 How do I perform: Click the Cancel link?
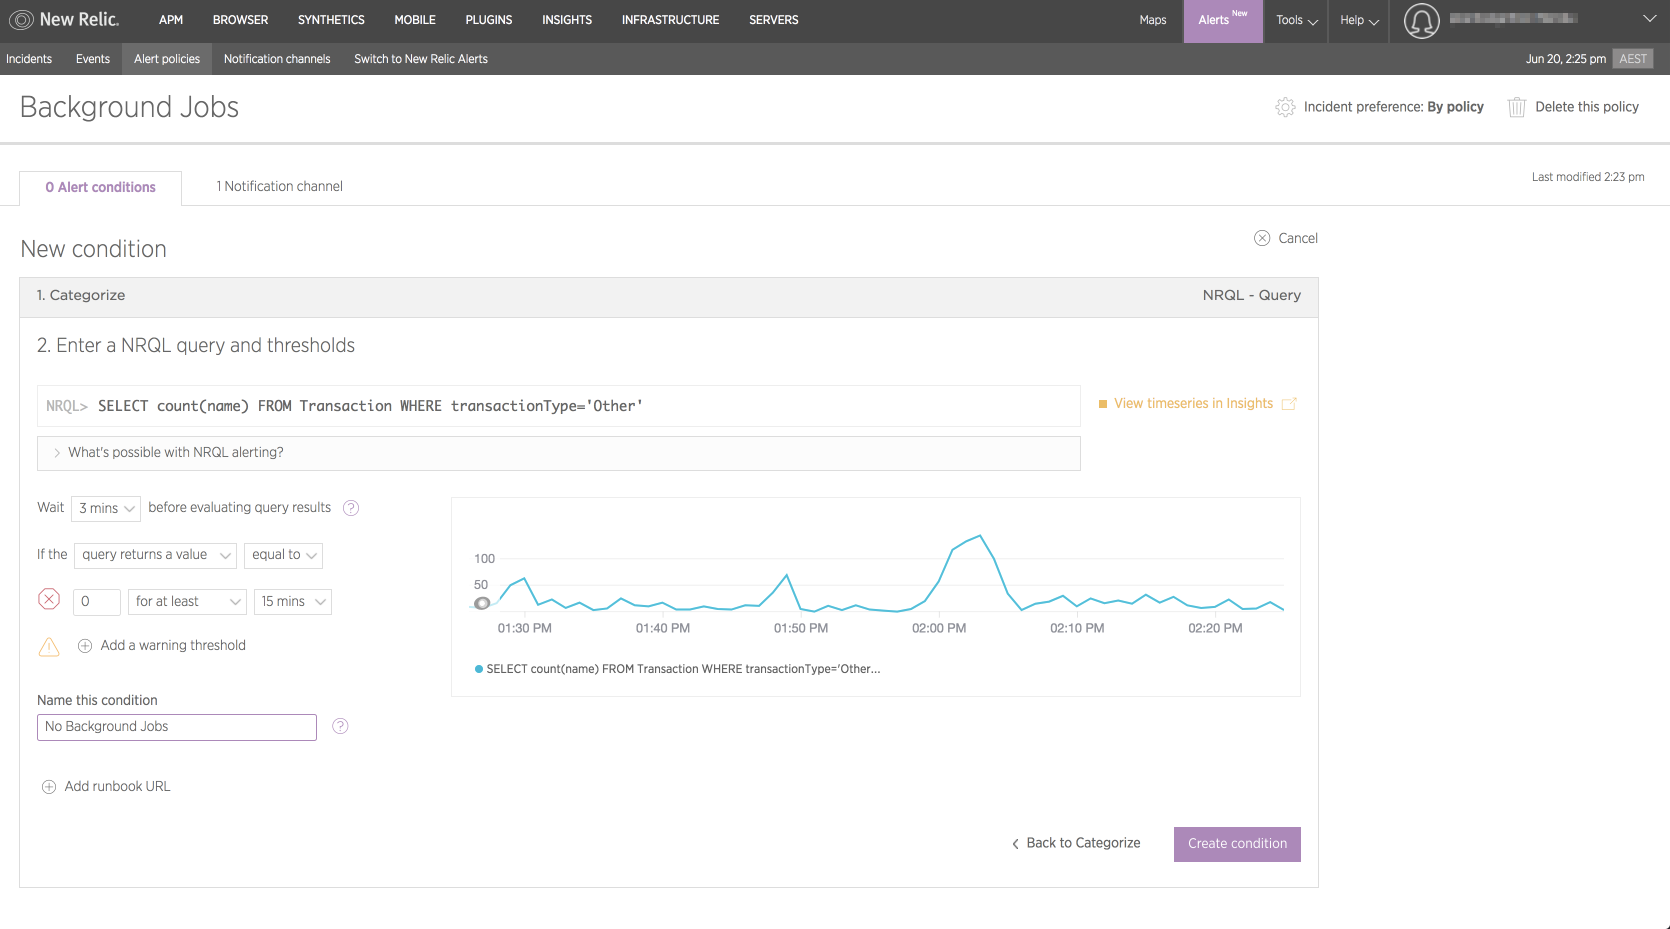pyautogui.click(x=1298, y=238)
